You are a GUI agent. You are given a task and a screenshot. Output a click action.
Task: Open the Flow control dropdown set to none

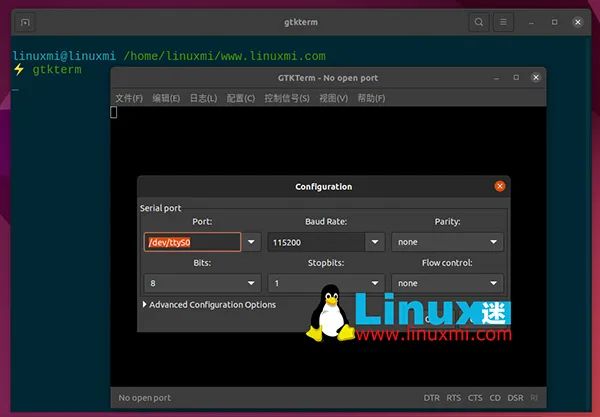tap(447, 283)
